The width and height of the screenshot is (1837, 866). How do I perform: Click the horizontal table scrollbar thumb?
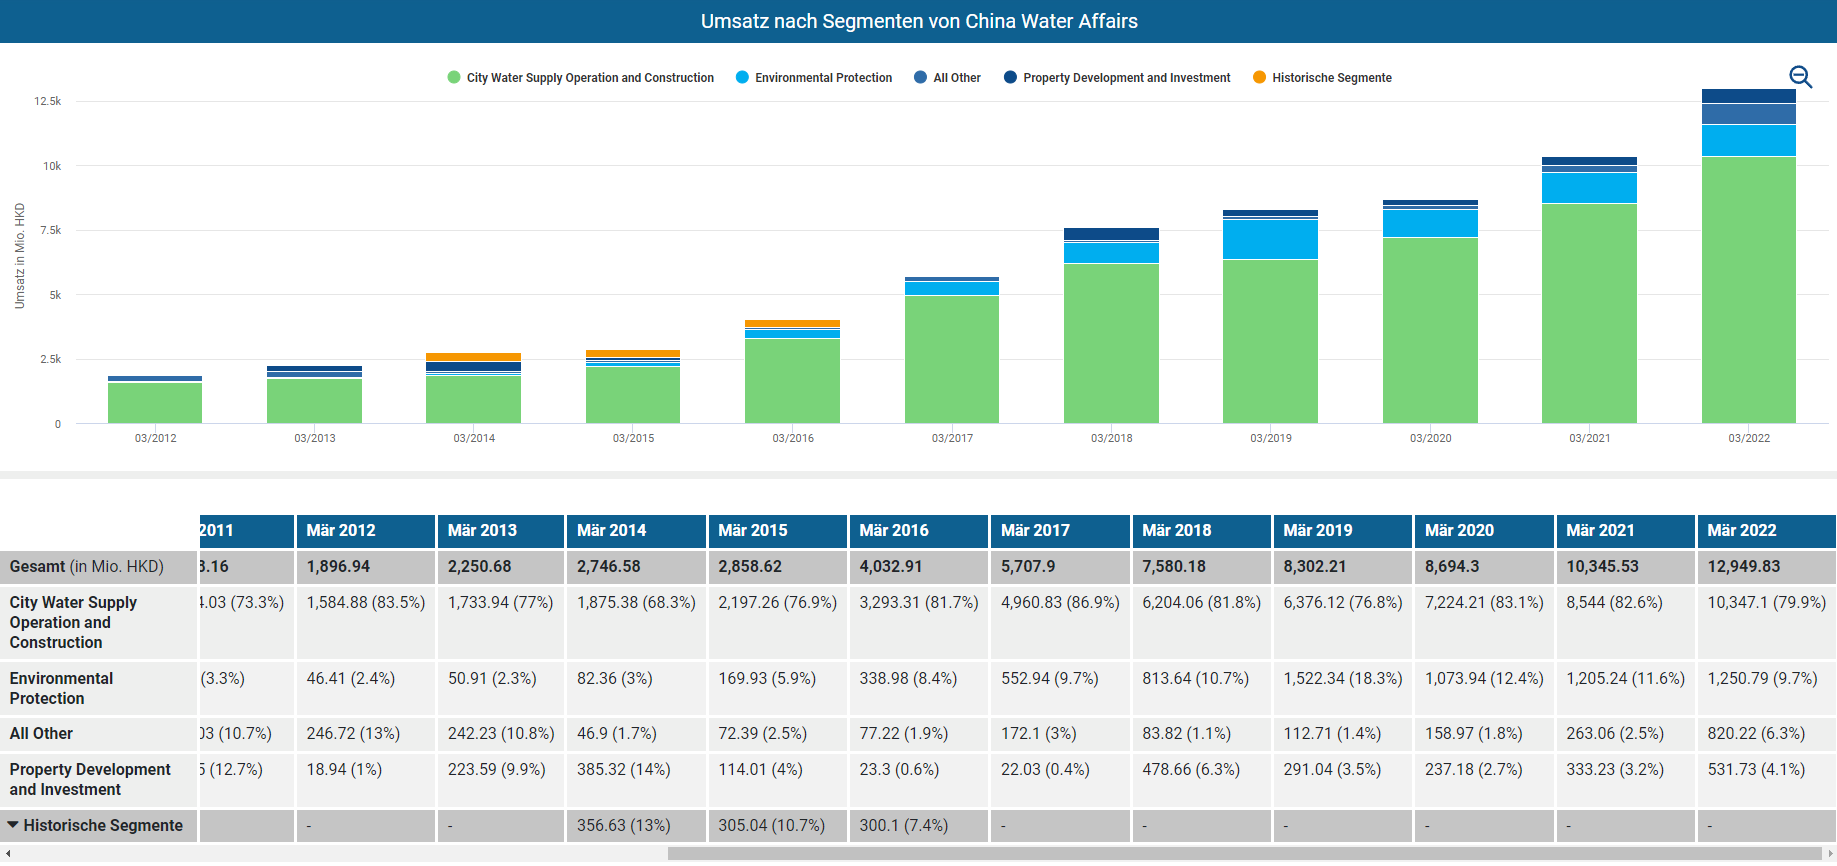1240,853
